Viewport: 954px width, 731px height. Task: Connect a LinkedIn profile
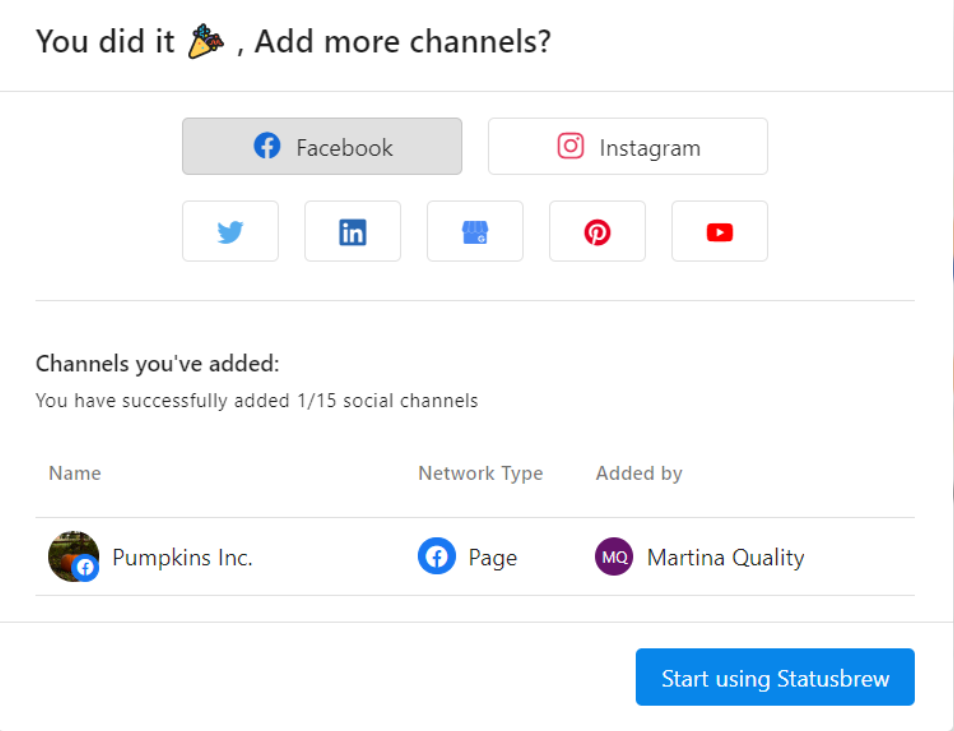pos(353,231)
